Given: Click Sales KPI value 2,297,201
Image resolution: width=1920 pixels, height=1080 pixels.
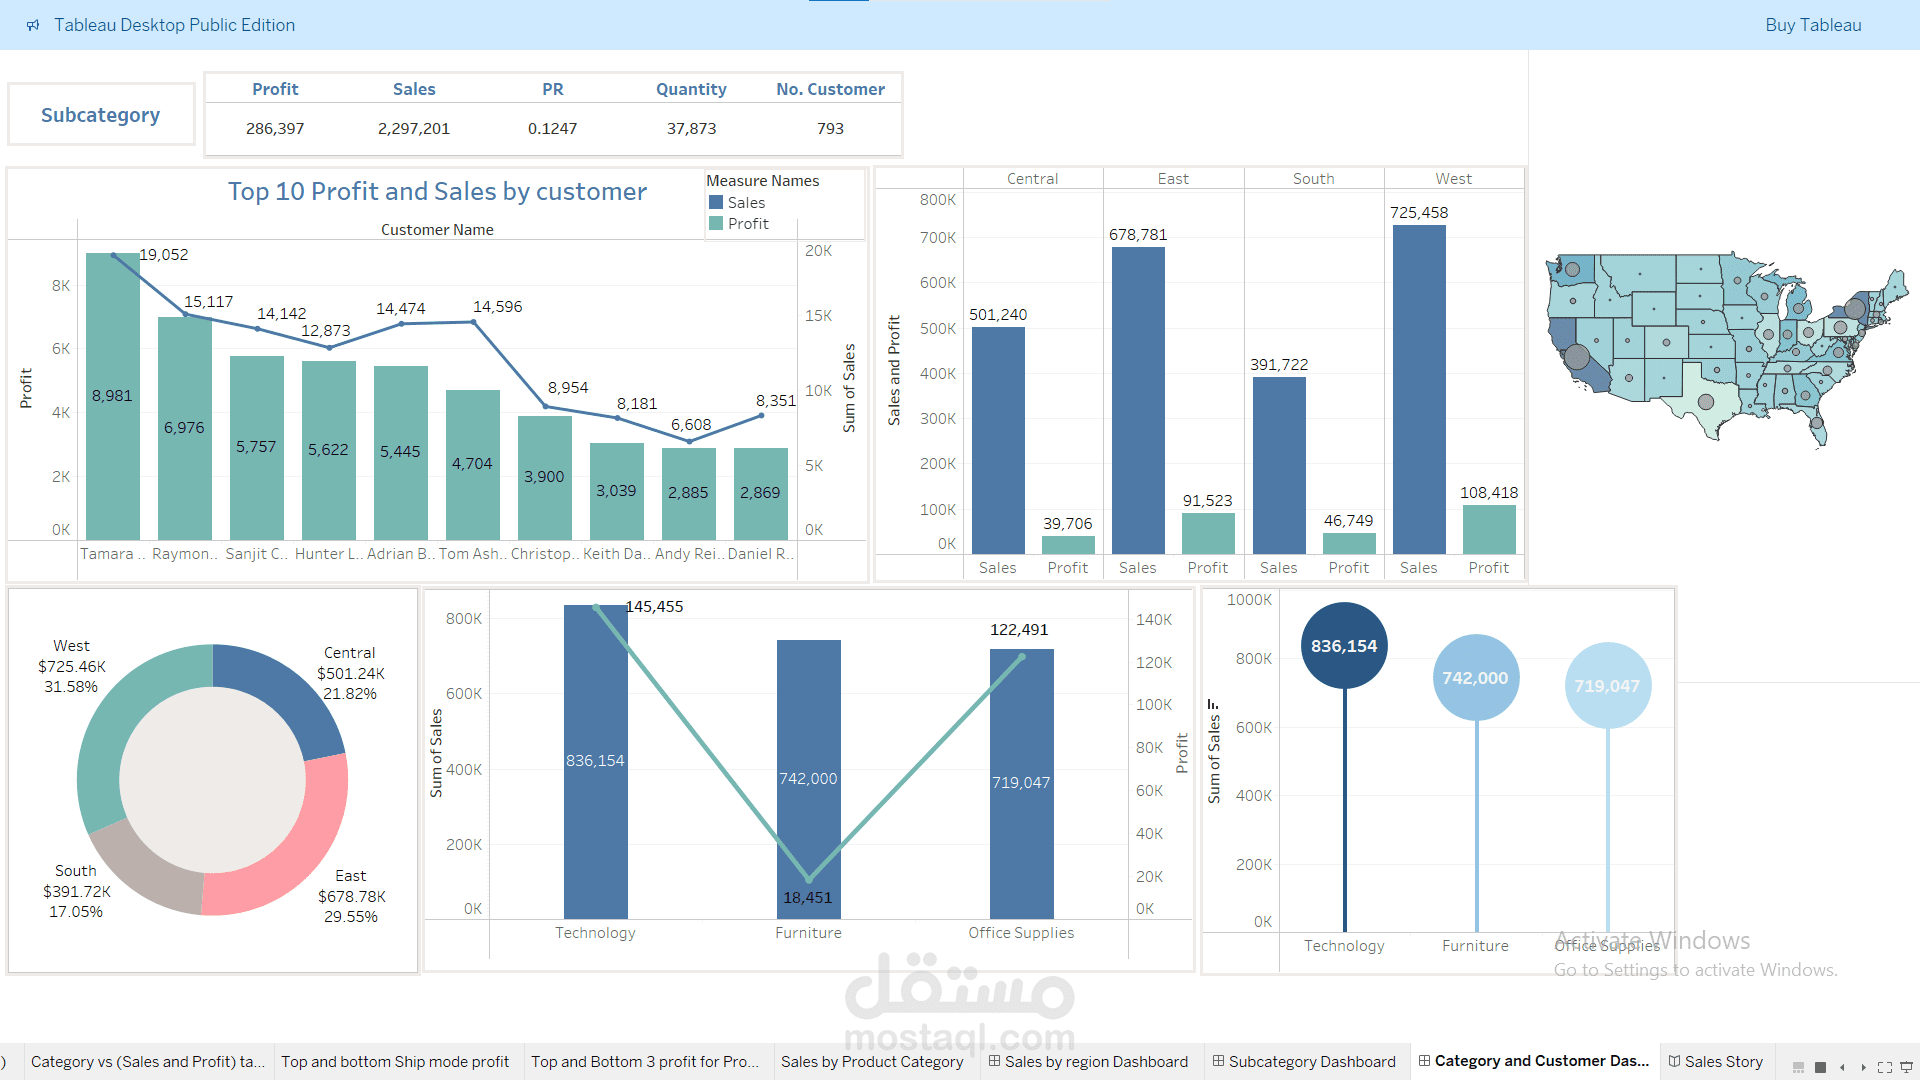Looking at the screenshot, I should (414, 128).
